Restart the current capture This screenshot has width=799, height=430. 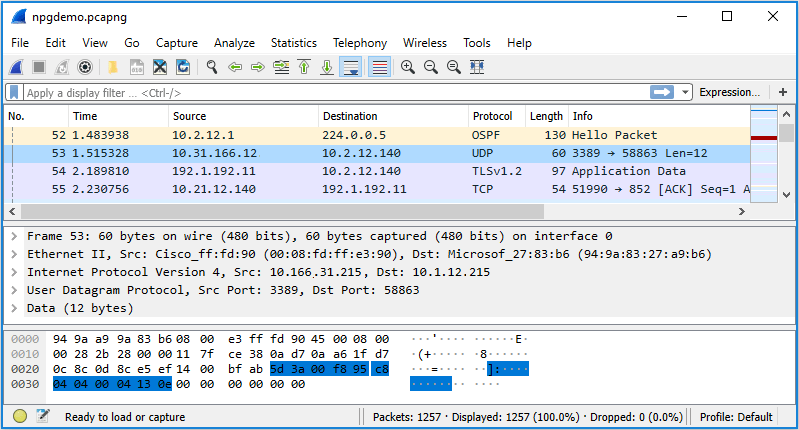(62, 67)
